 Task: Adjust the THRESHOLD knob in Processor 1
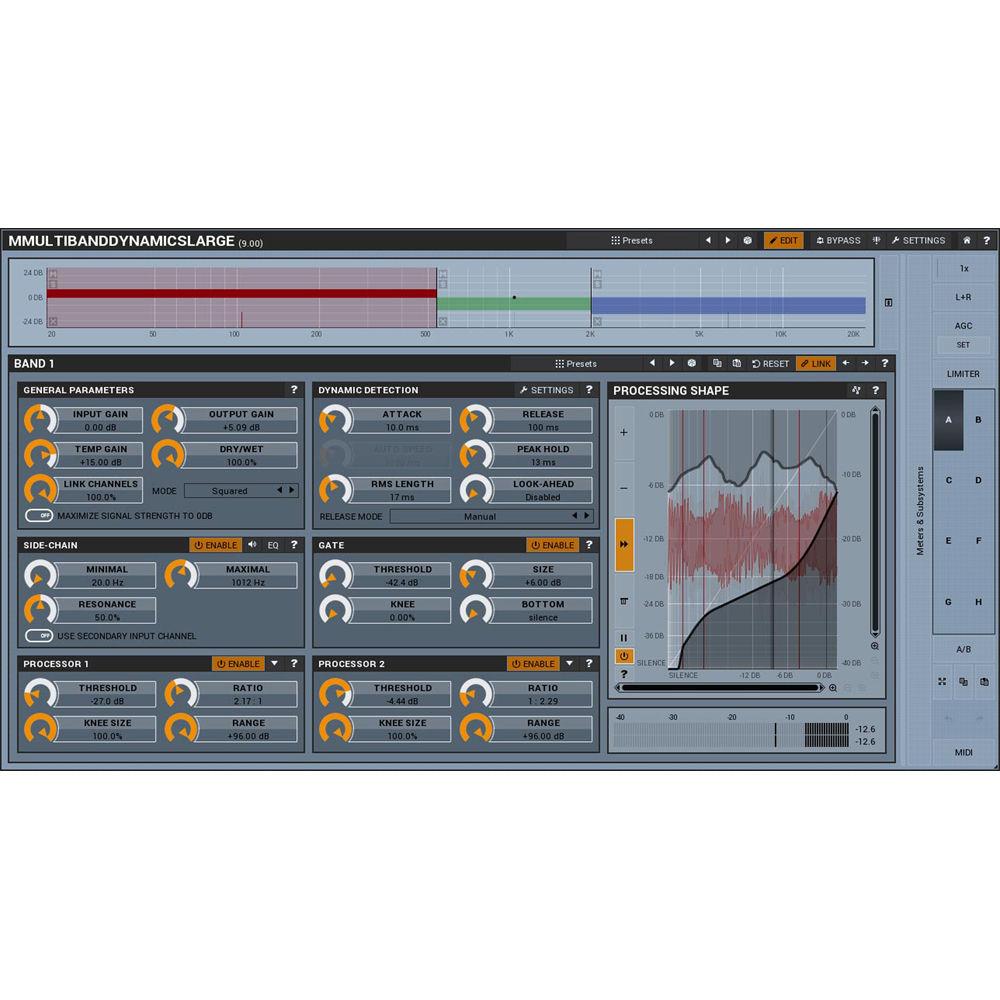coord(40,691)
